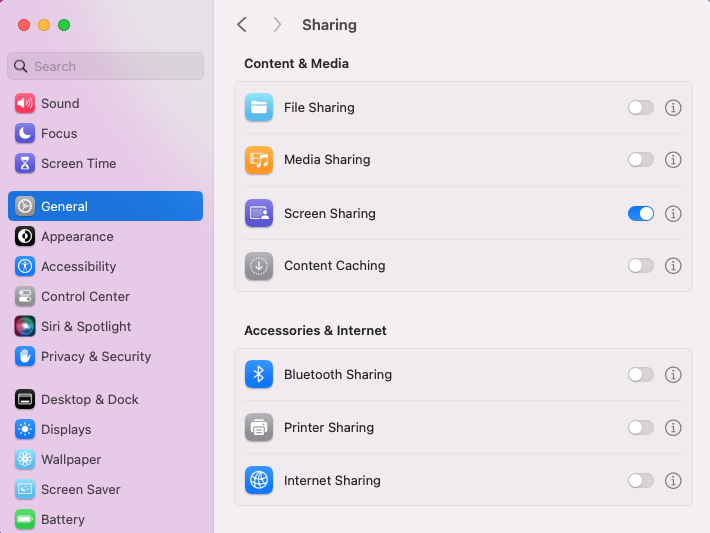Viewport: 710px width, 533px height.
Task: Select the Focus moon icon
Action: coord(25,133)
